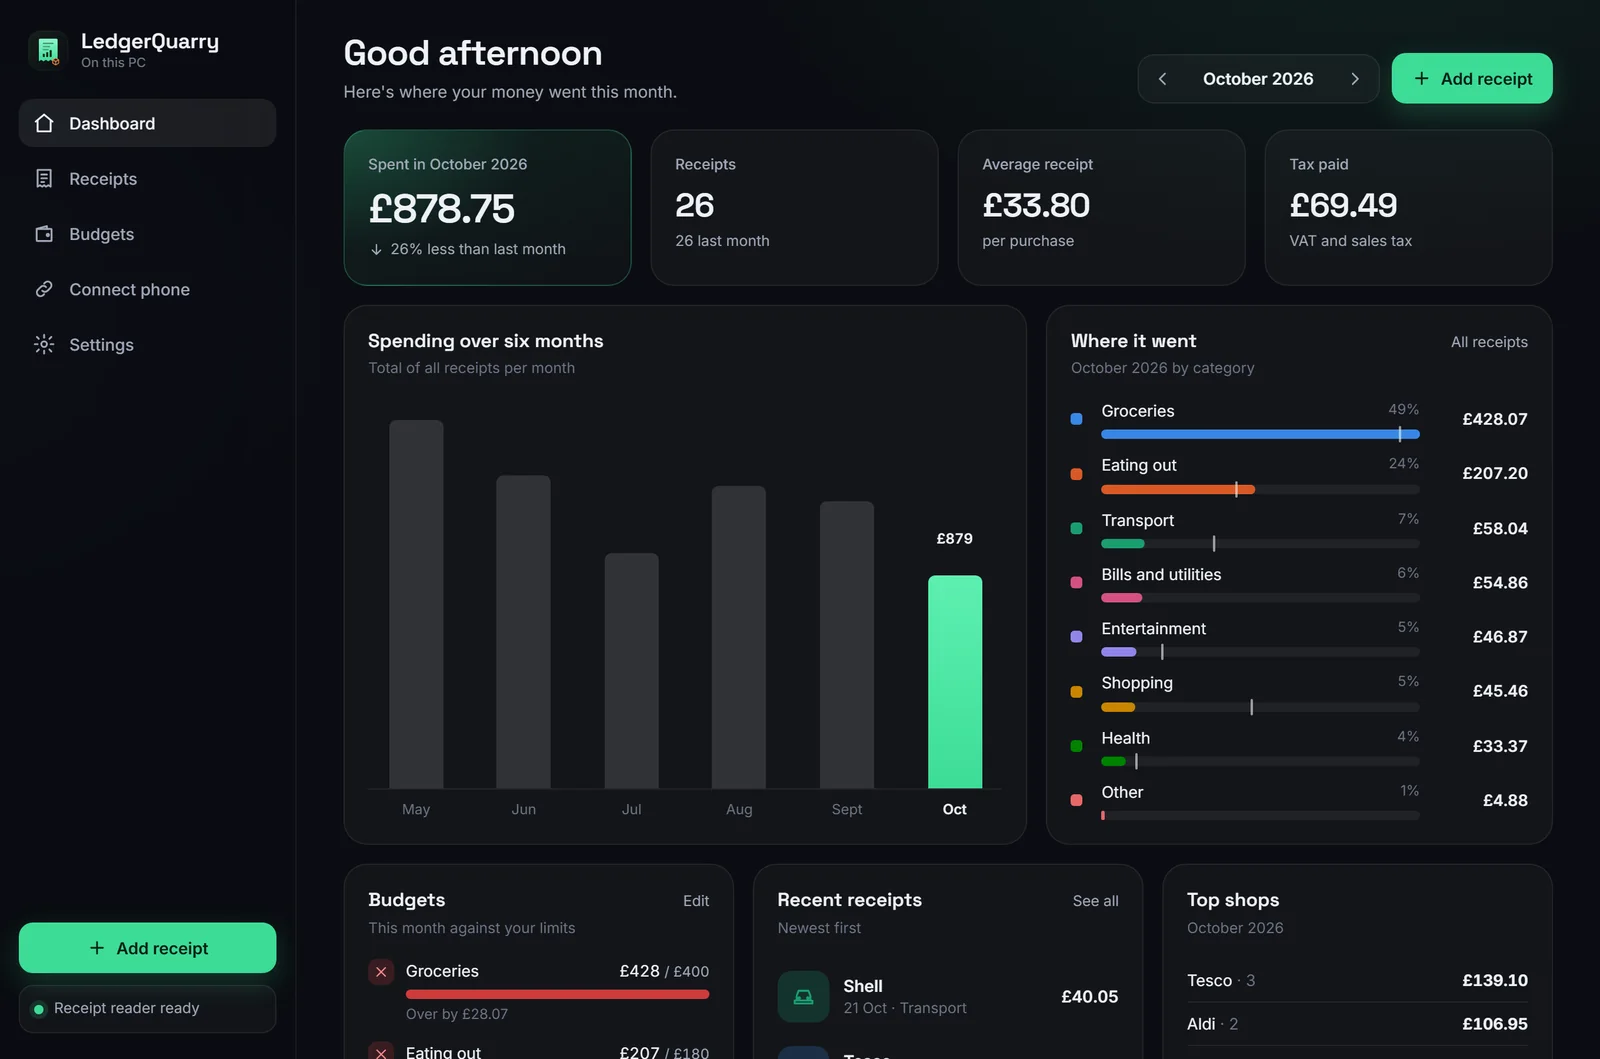
Task: Click the Shell receipt transport icon
Action: 803,996
